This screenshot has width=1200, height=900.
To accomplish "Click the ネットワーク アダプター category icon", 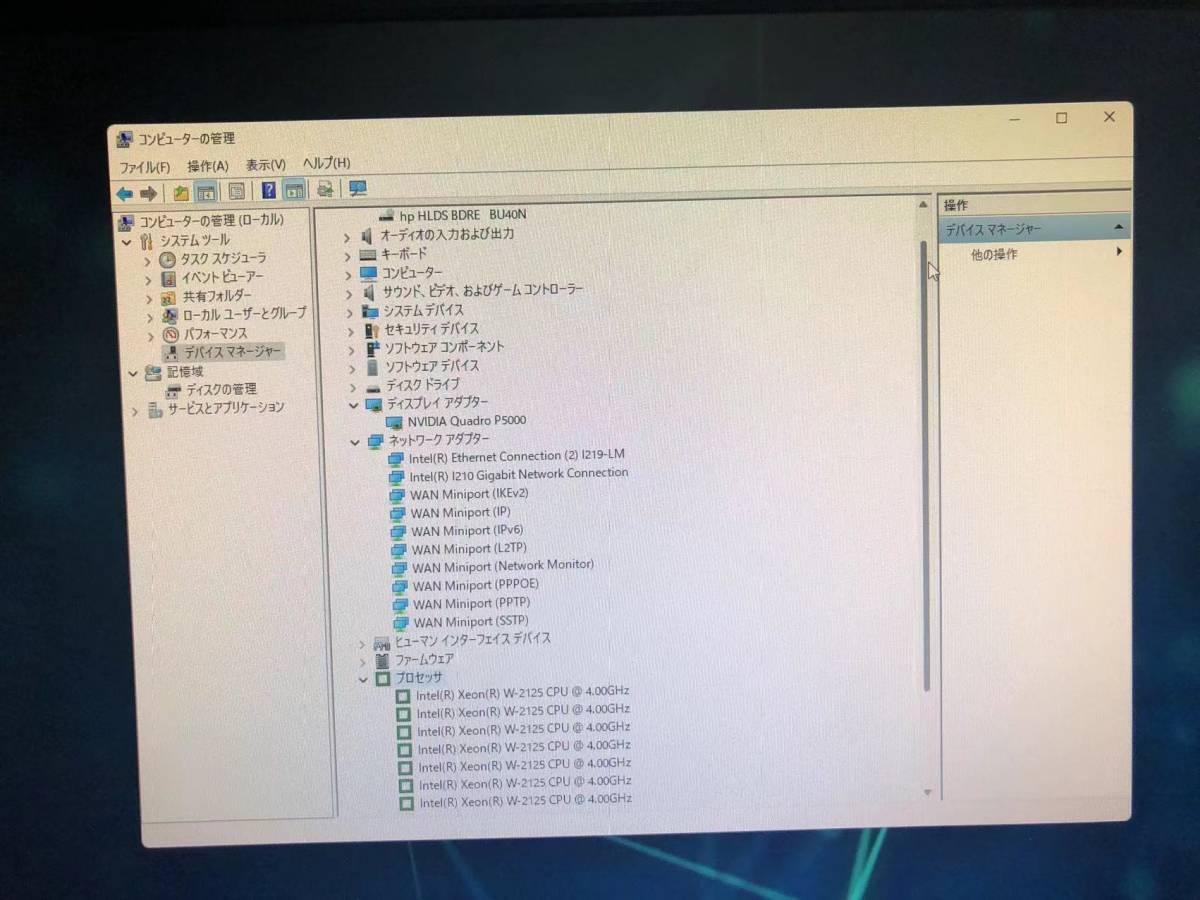I will click(x=375, y=441).
